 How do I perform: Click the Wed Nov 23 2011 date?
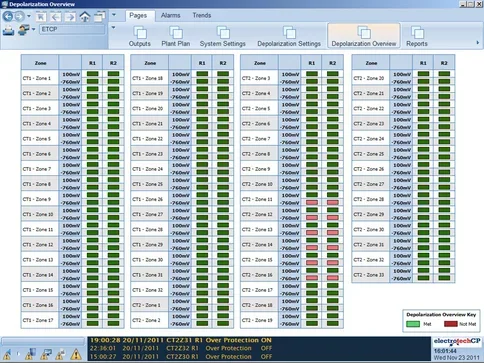click(x=457, y=358)
